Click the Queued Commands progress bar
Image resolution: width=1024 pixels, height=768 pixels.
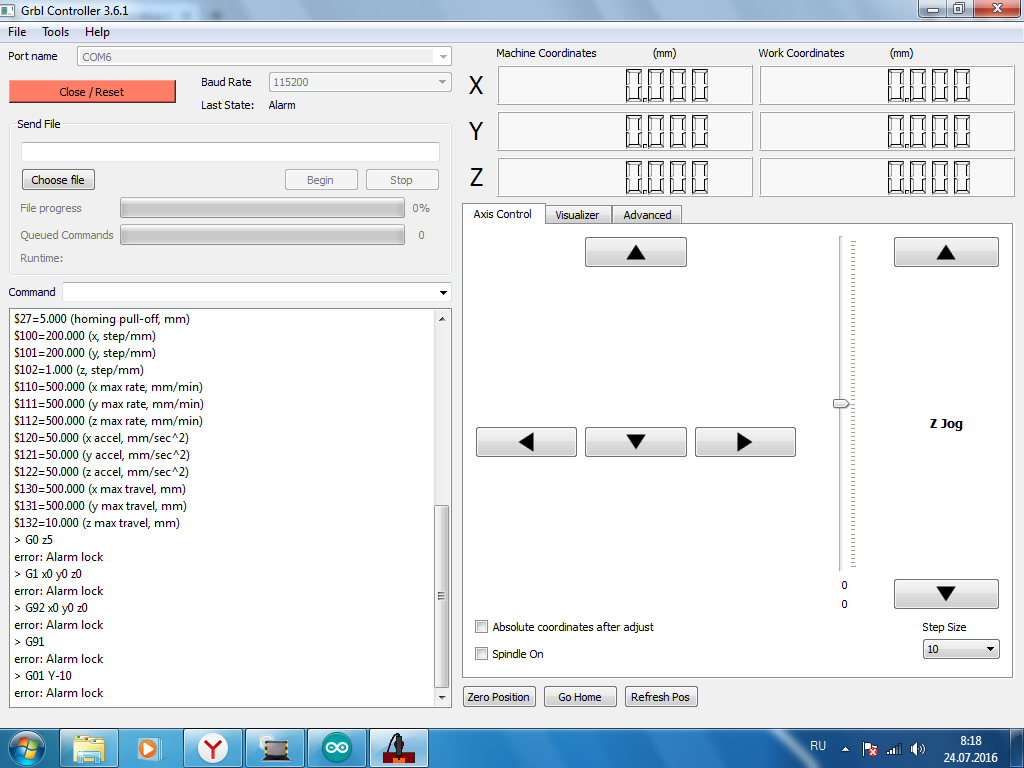pyautogui.click(x=263, y=235)
